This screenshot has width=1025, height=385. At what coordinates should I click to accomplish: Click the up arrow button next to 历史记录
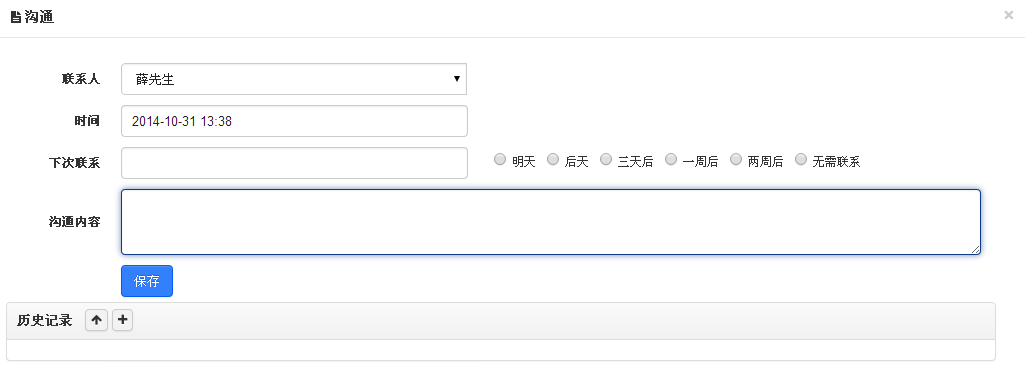tap(97, 320)
